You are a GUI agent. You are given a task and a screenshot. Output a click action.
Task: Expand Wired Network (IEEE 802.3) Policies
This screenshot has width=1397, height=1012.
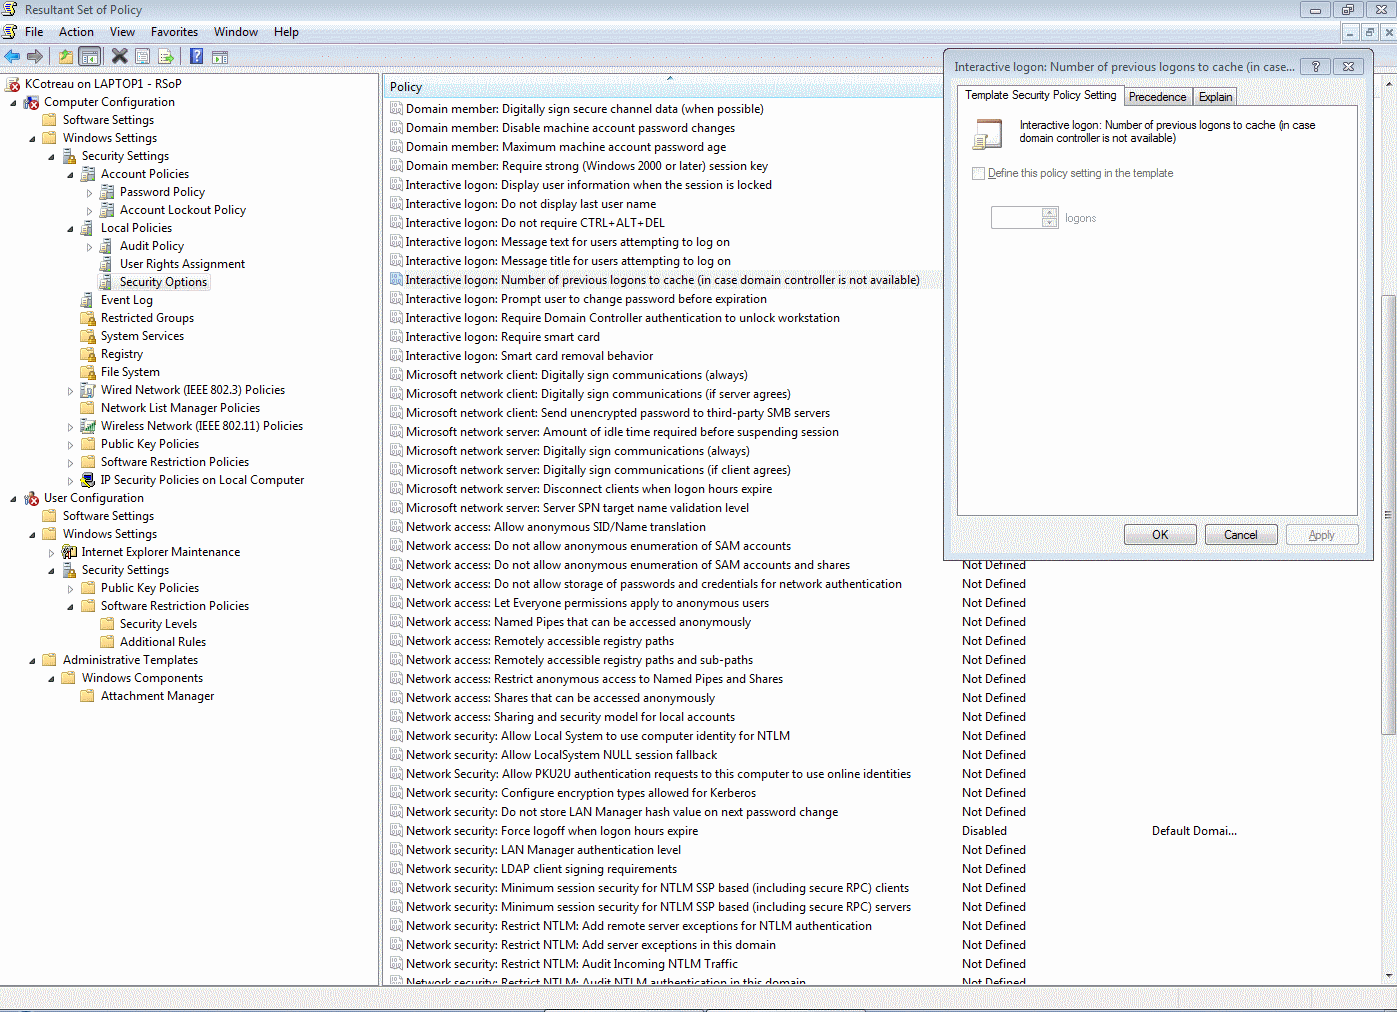70,390
